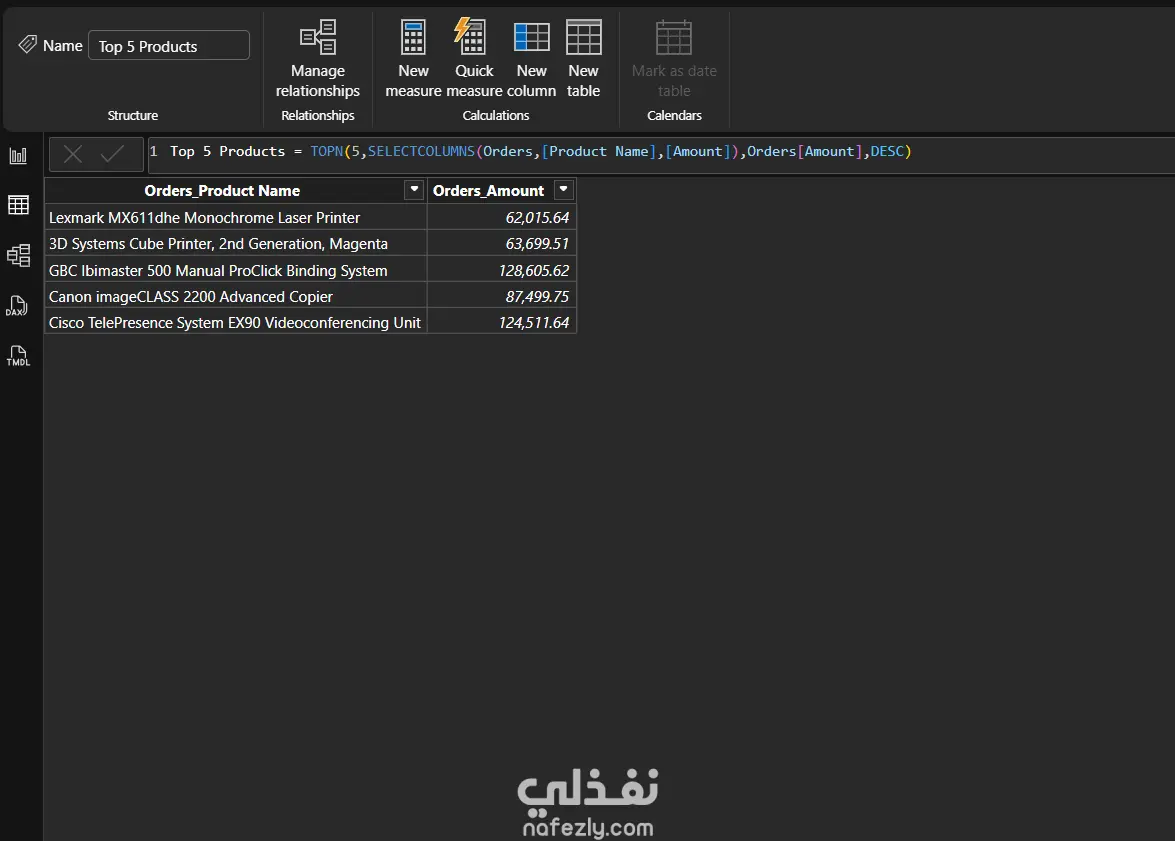Switch to Report view in sidebar
The image size is (1175, 841).
[x=18, y=155]
